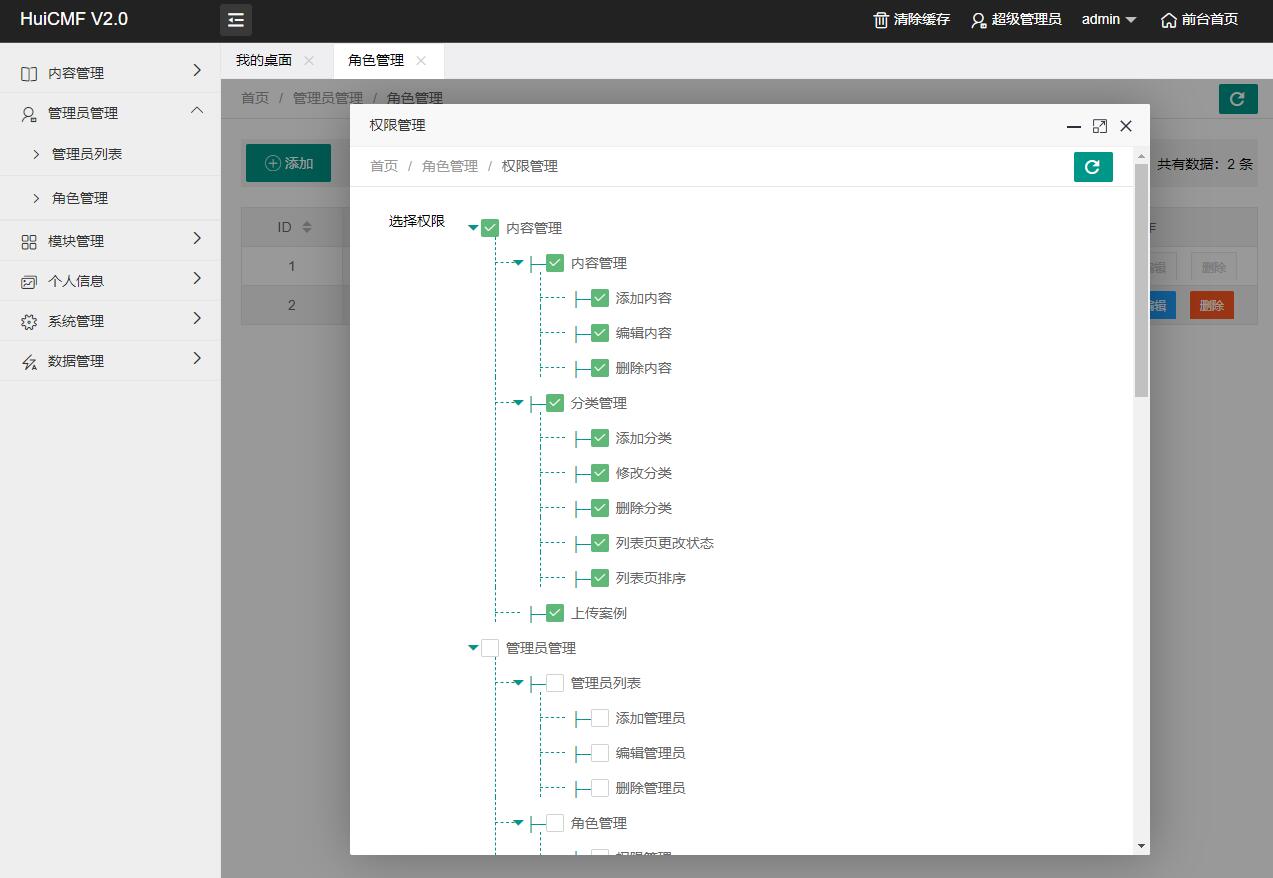Viewport: 1273px width, 878px height.
Task: Check the 编辑管理员 permission
Action: 600,753
